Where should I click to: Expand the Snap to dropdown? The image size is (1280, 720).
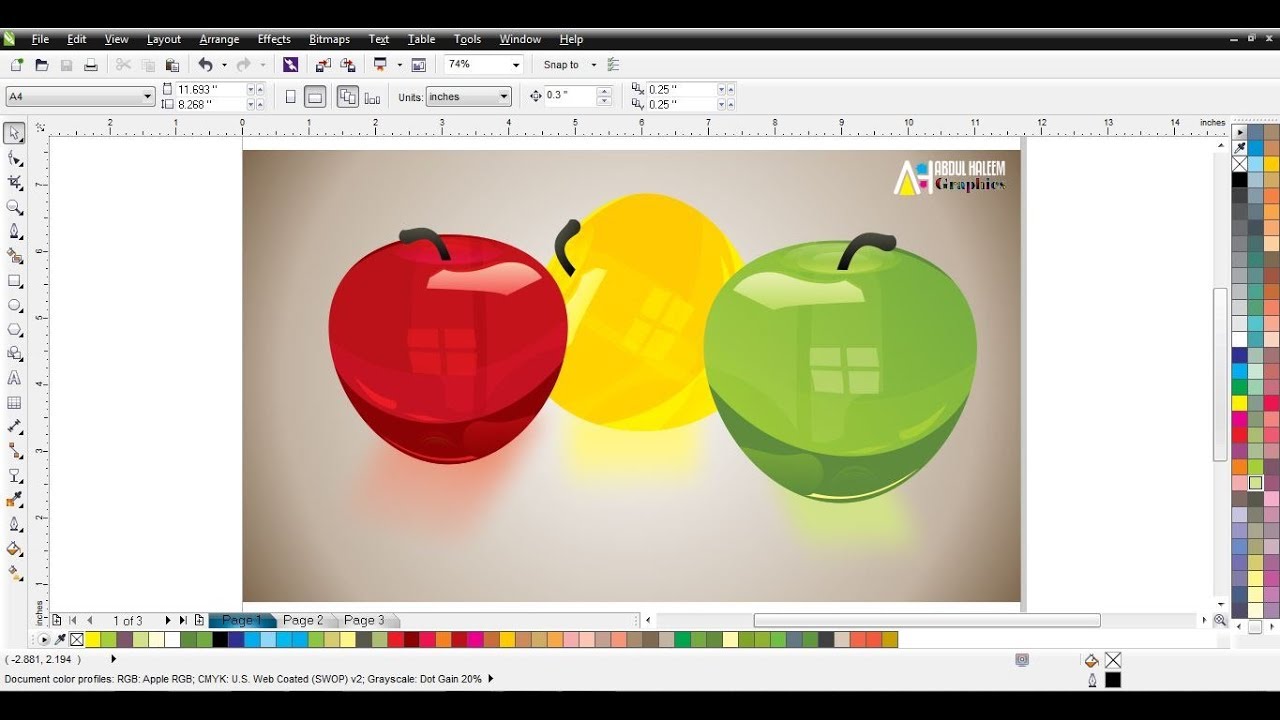593,65
